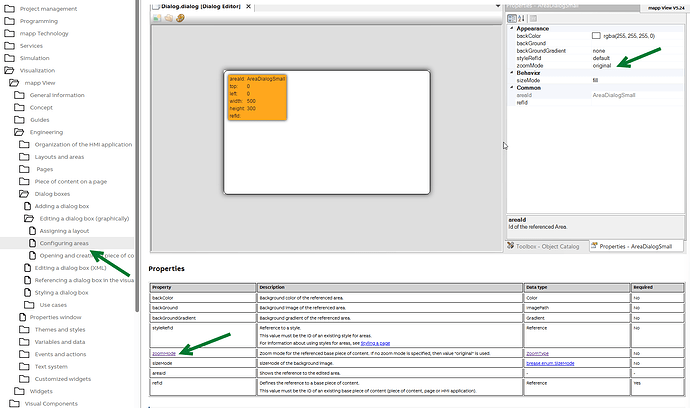The width and height of the screenshot is (690, 408).
Task: Sort properties alphabetically (A-Z icon)
Action: pyautogui.click(x=521, y=18)
